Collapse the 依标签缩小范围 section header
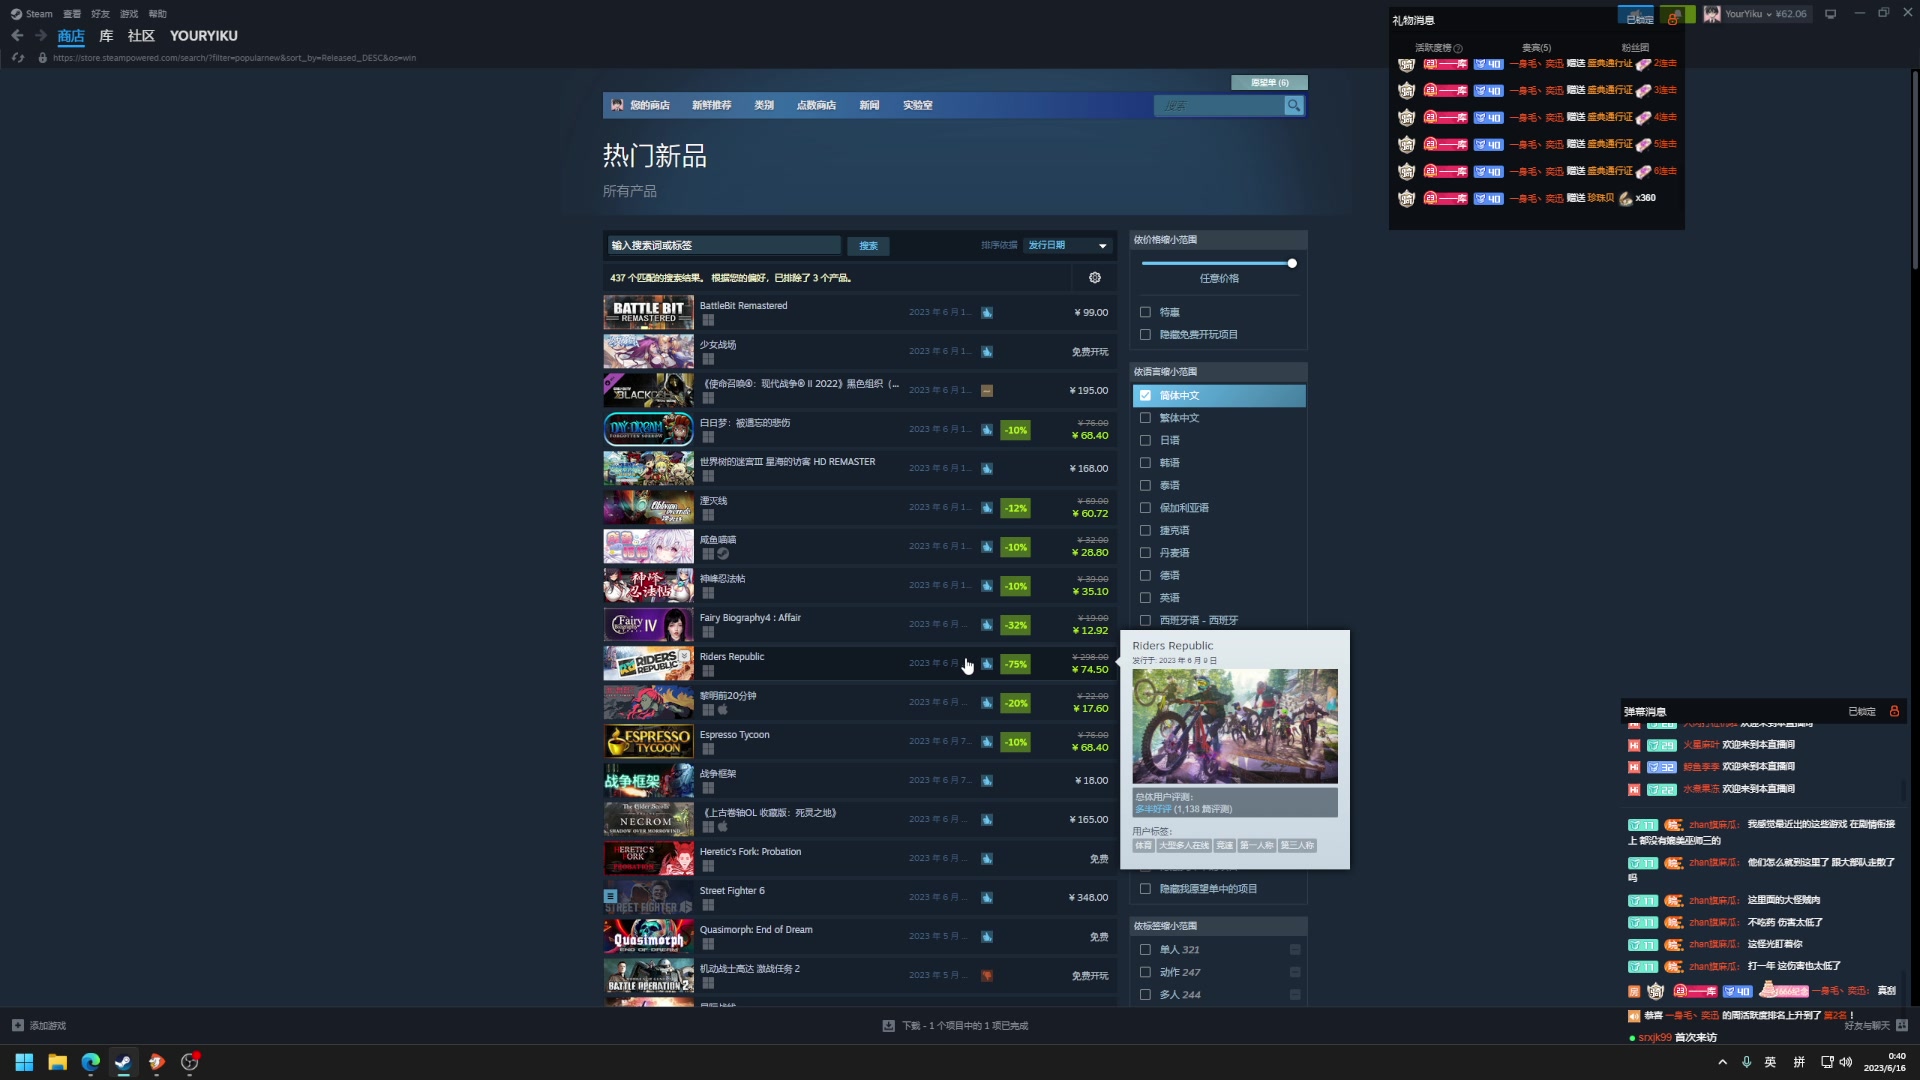1920x1080 pixels. pyautogui.click(x=1218, y=926)
